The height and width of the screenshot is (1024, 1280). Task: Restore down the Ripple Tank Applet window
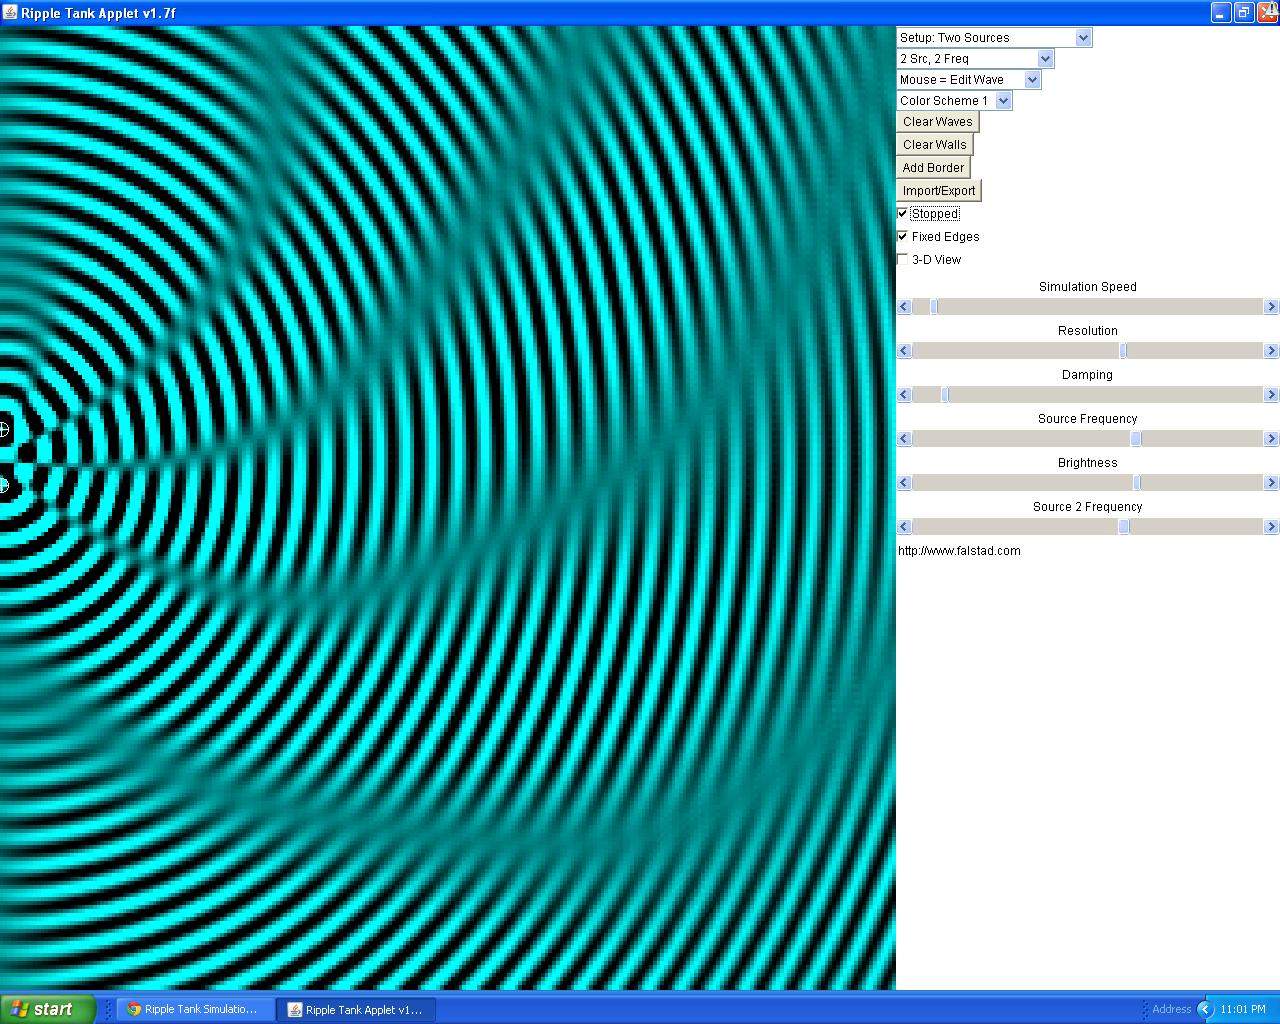pos(1244,13)
